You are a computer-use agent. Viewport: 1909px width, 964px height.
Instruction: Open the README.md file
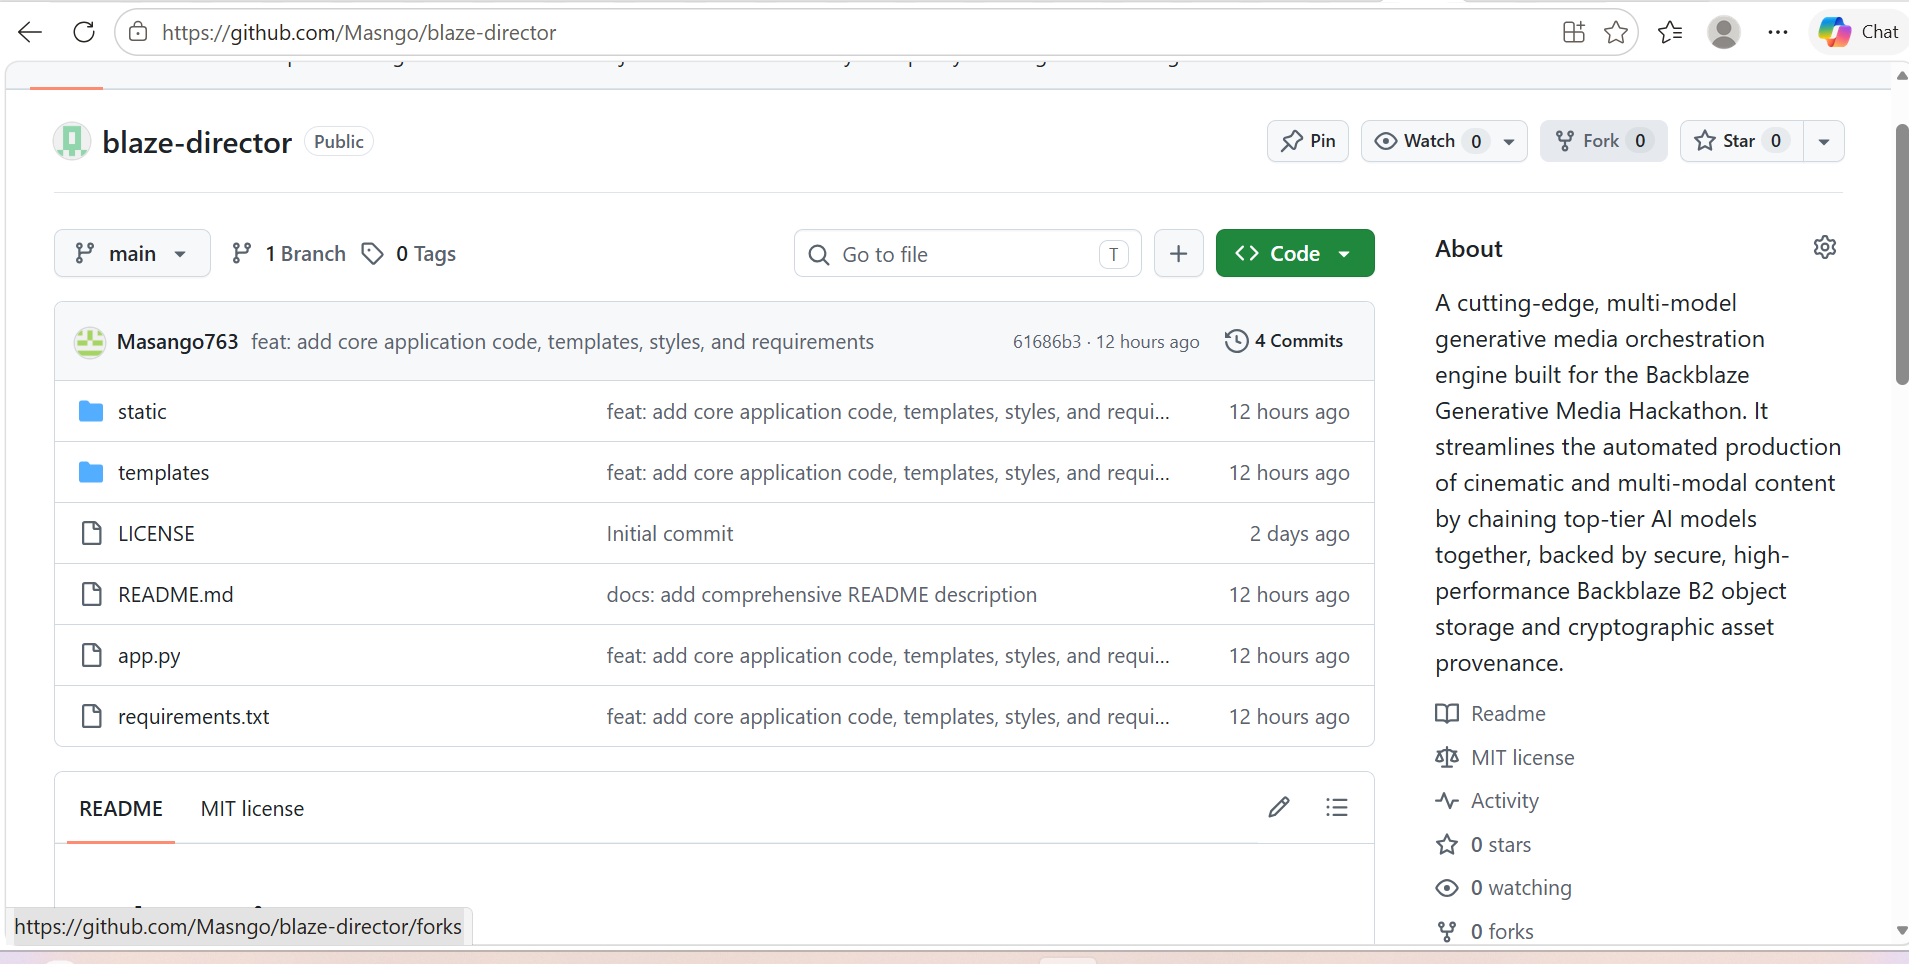point(175,594)
